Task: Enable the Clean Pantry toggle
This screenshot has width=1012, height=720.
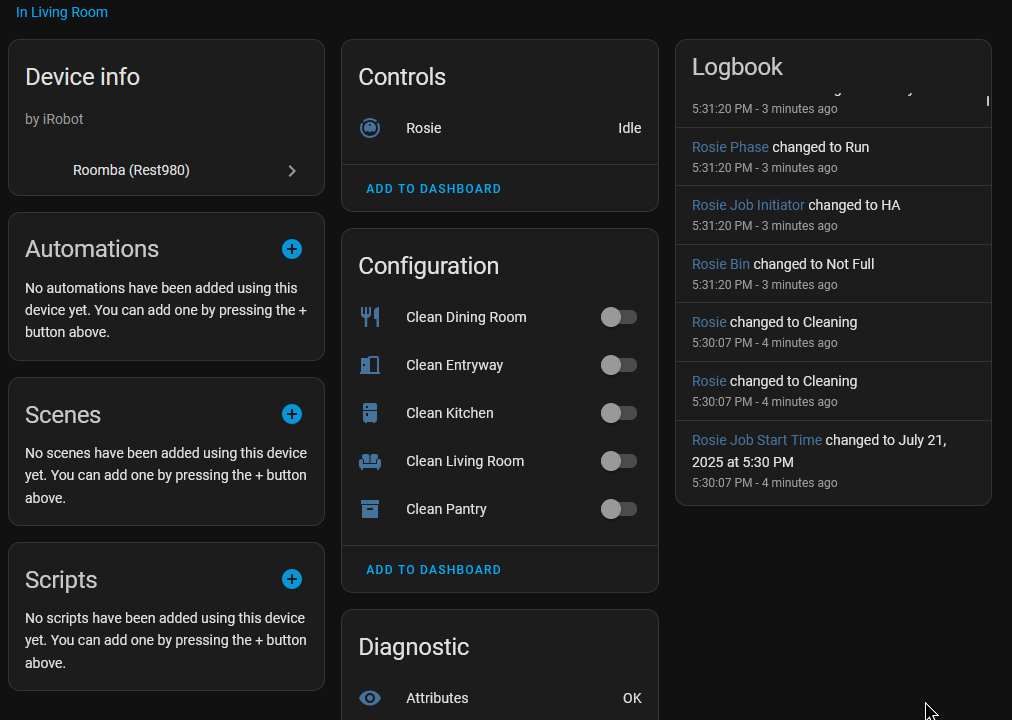Action: (x=618, y=509)
